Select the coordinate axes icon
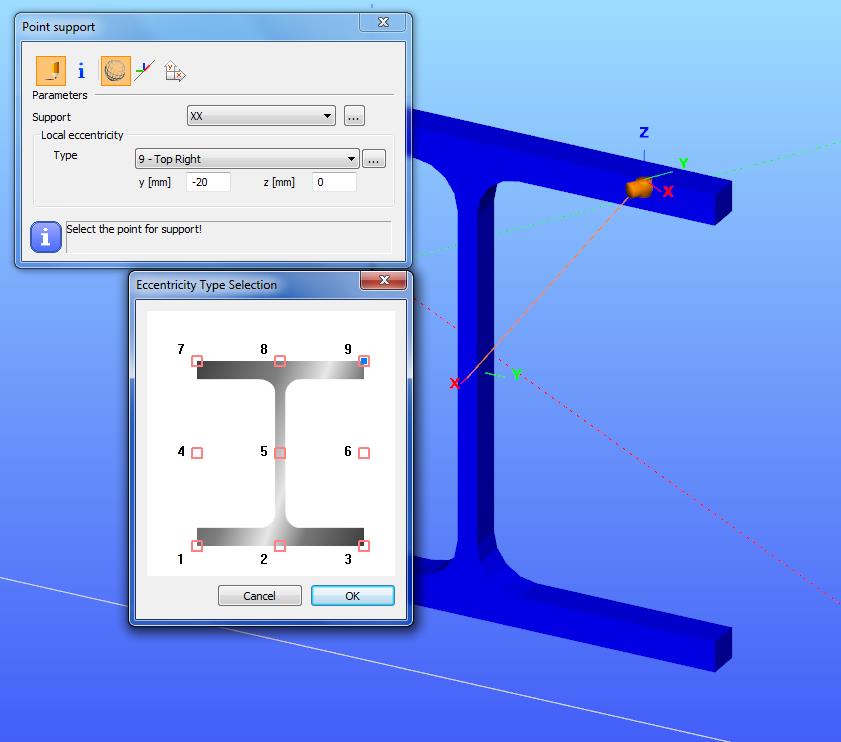This screenshot has height=742, width=841. (144, 71)
